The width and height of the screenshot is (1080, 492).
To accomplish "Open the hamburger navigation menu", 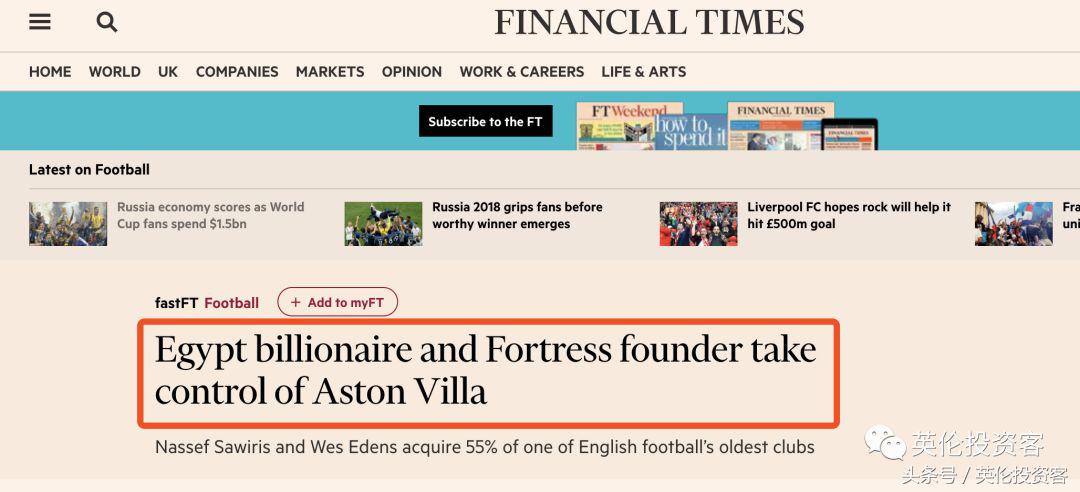I will coord(40,22).
